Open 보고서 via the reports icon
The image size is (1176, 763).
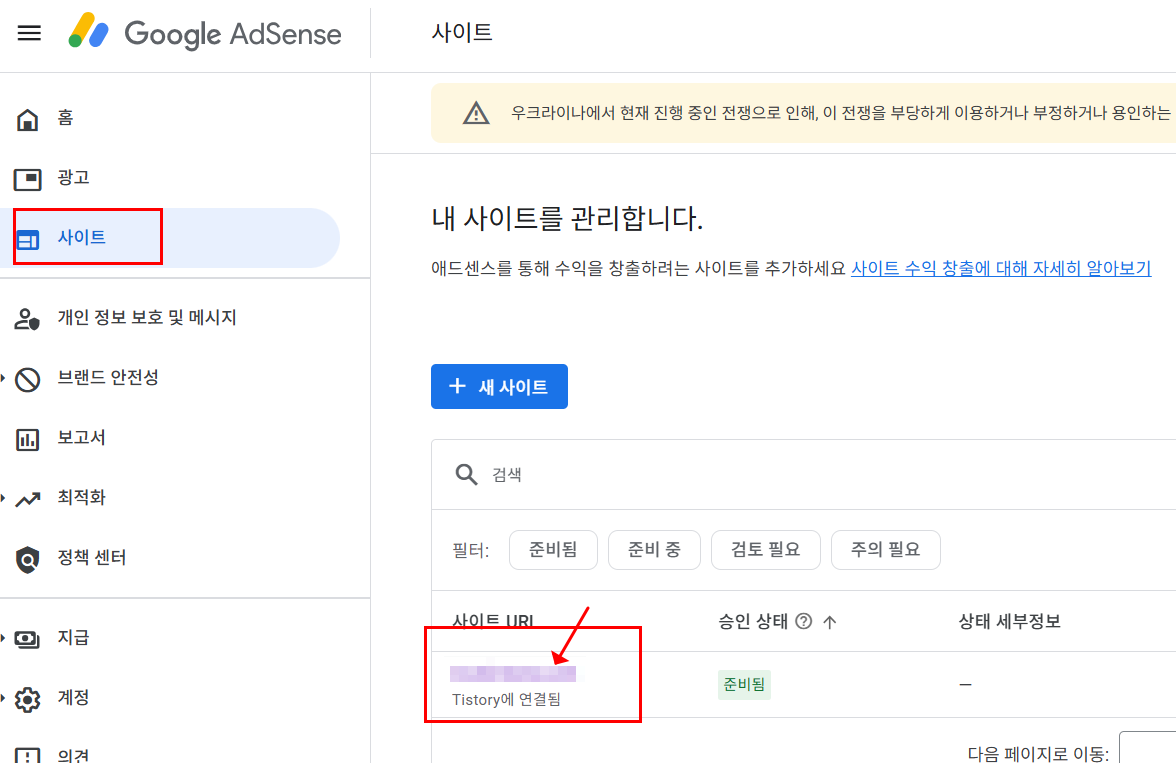(29, 437)
